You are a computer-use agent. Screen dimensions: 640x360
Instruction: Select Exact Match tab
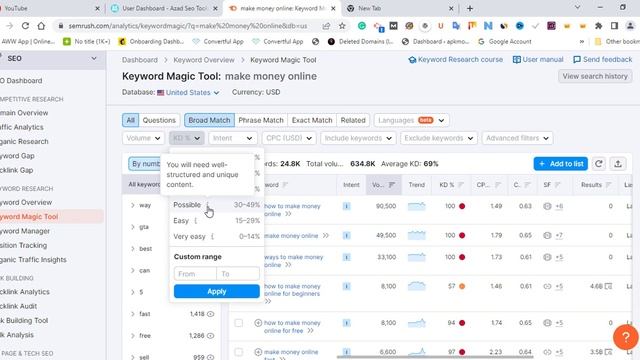(x=312, y=120)
